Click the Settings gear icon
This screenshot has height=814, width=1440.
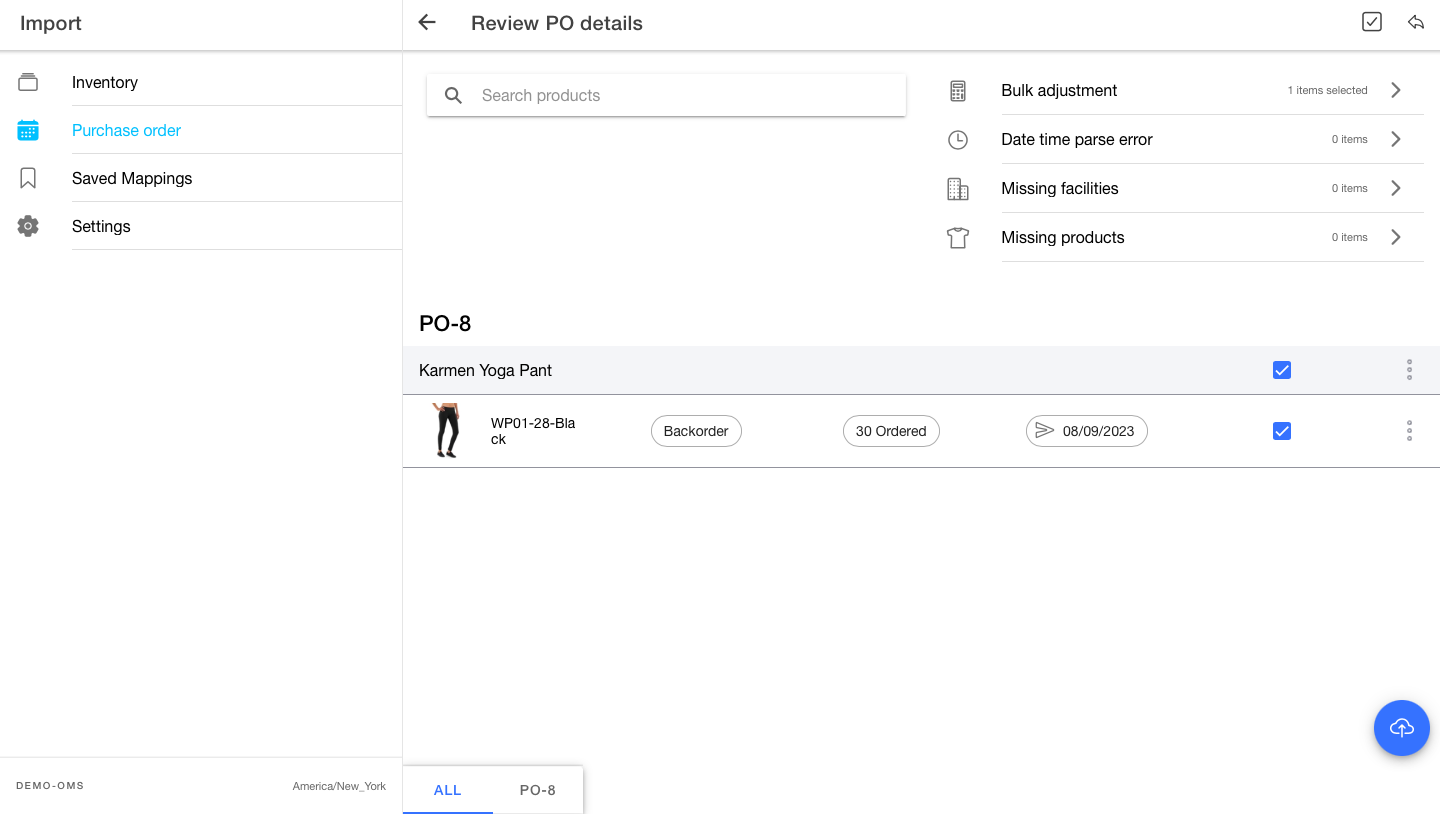[28, 226]
